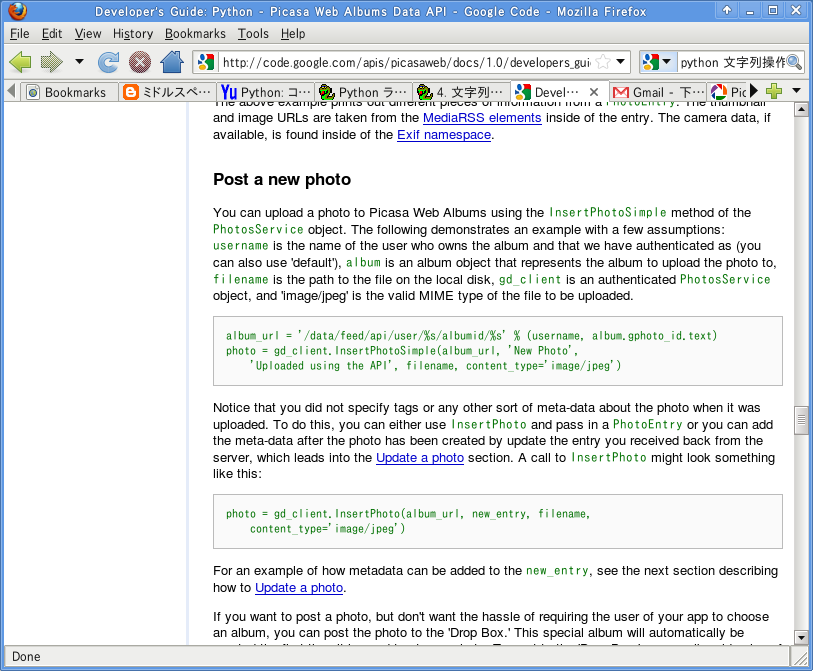Go to the Home page
Viewport: 813px width, 671px height.
pyautogui.click(x=172, y=62)
